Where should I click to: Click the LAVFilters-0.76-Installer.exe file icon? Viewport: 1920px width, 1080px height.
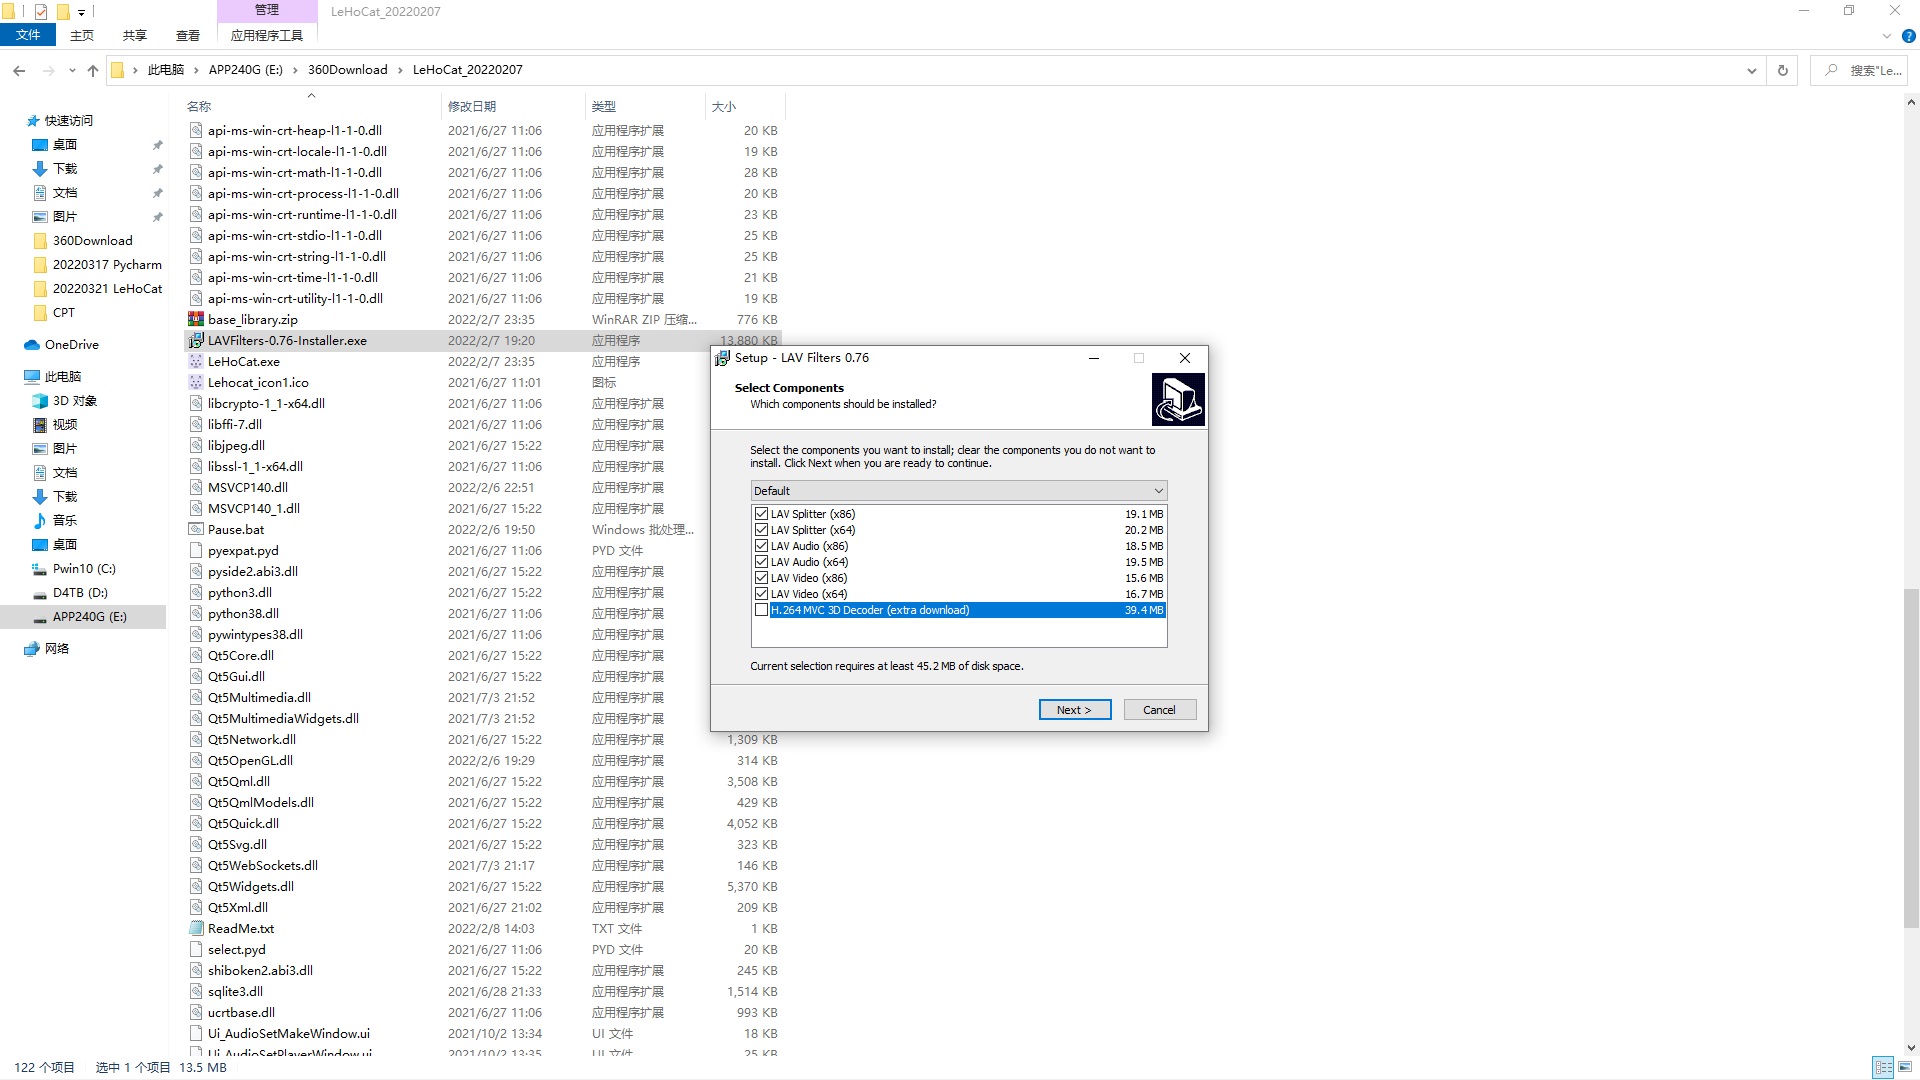(x=196, y=341)
